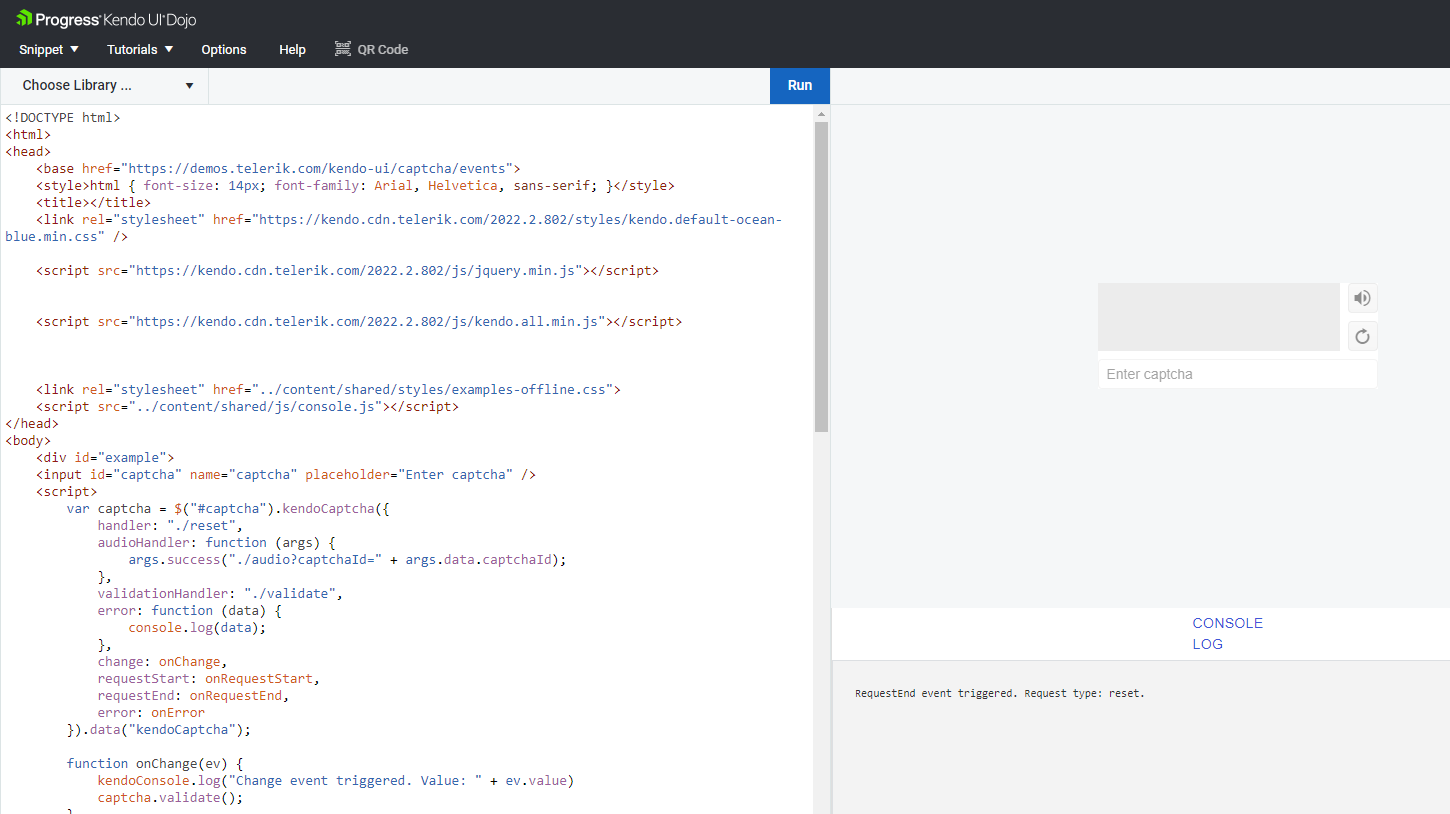Viewport: 1450px width, 814px height.
Task: Click the gray captcha image placeholder
Action: [1217, 317]
